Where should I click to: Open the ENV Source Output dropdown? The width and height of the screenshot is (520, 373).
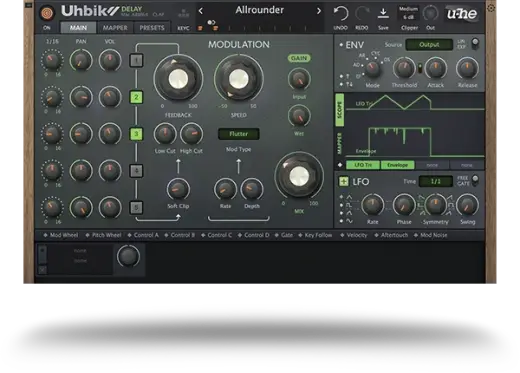429,45
